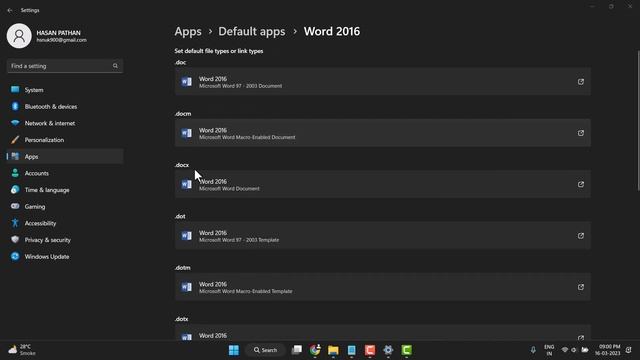Image resolution: width=640 pixels, height=360 pixels.
Task: Open the Windows Start menu
Action: [x=234, y=350]
